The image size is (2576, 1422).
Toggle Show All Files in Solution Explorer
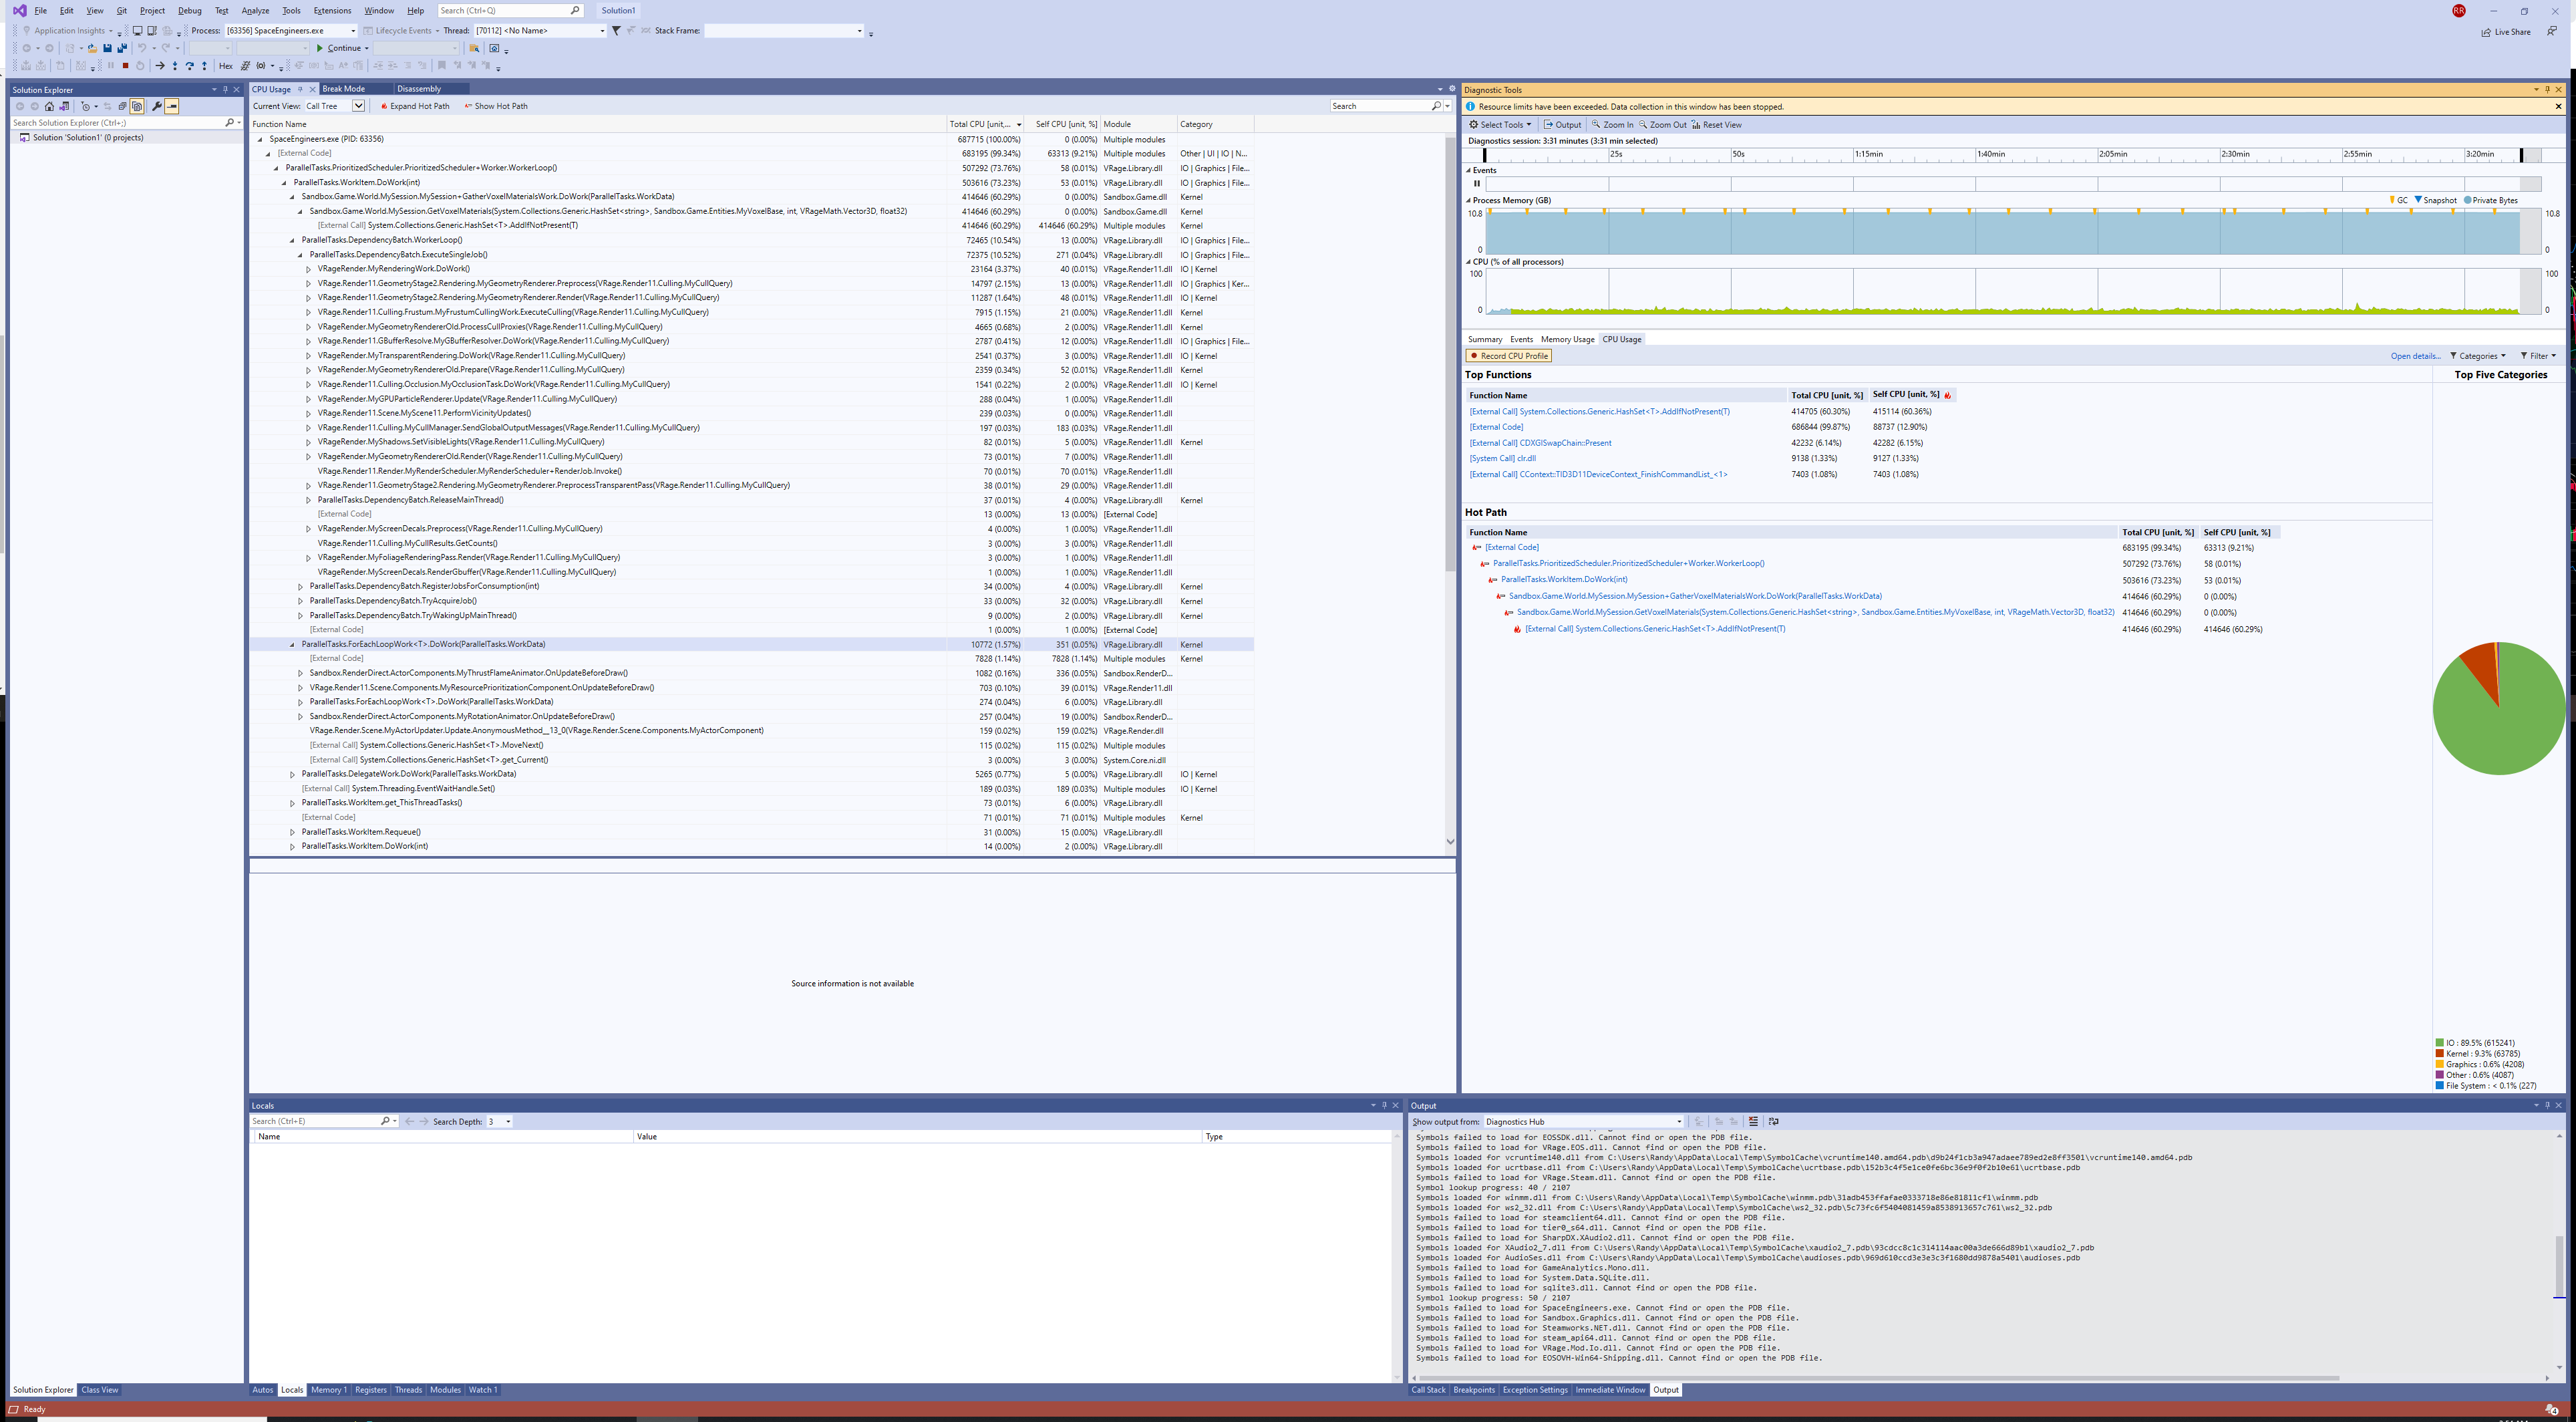point(137,106)
